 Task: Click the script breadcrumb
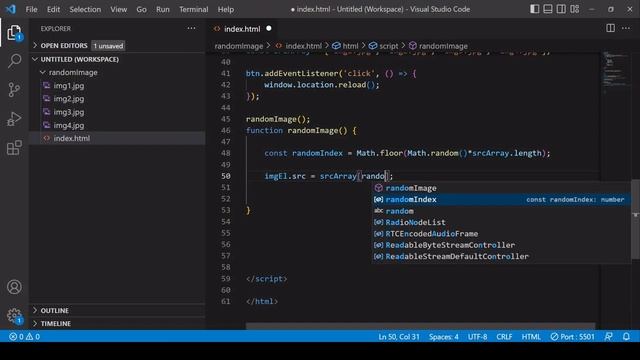(384, 46)
